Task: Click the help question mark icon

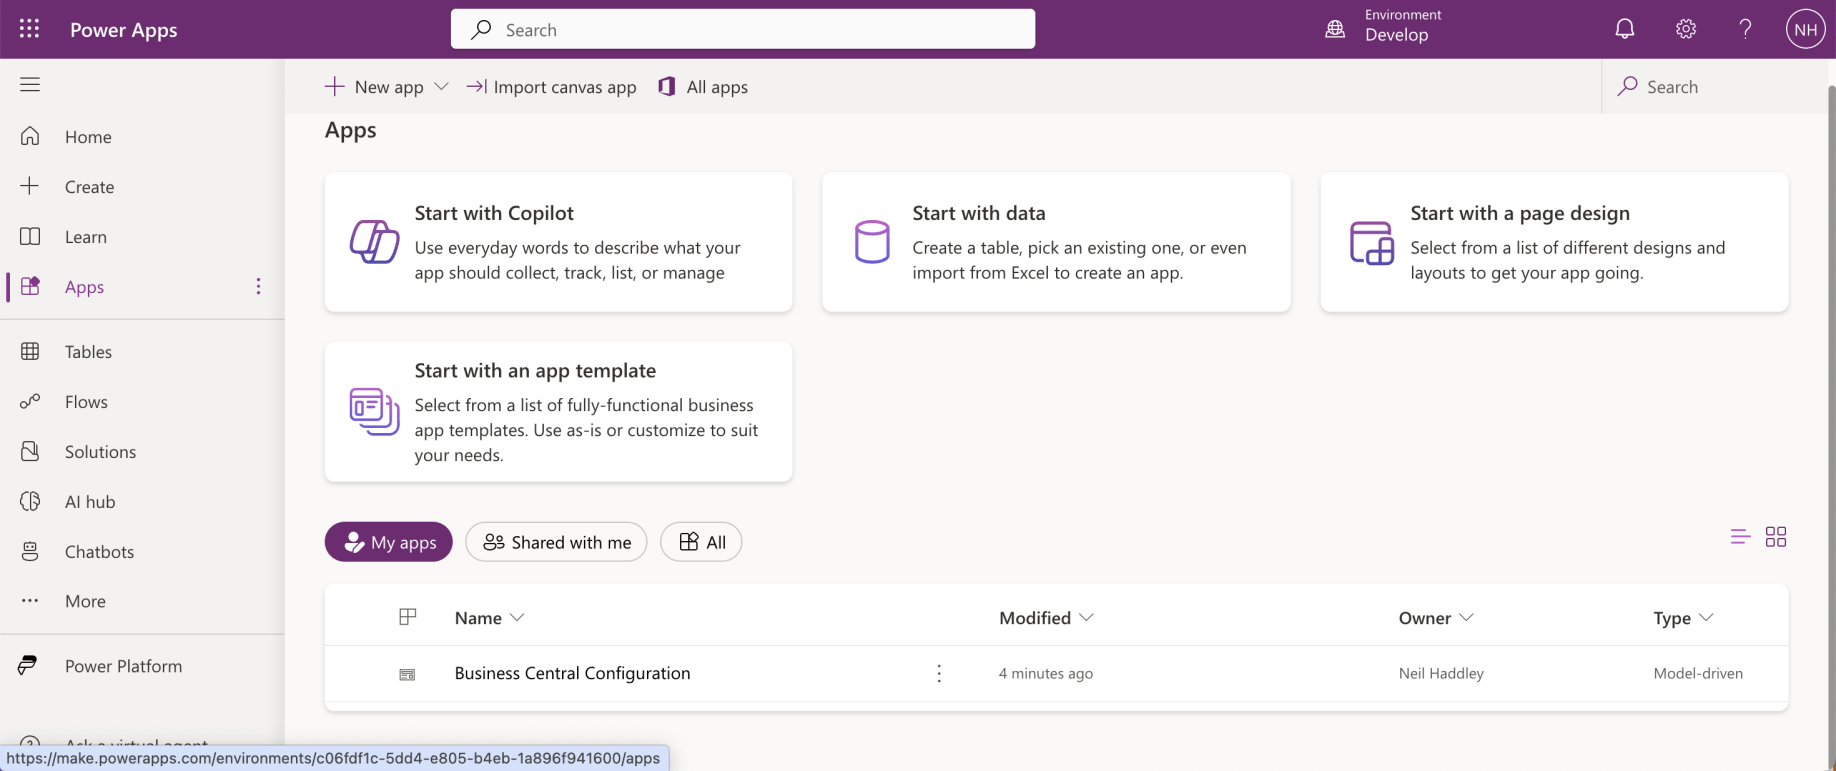Action: pyautogui.click(x=1745, y=29)
